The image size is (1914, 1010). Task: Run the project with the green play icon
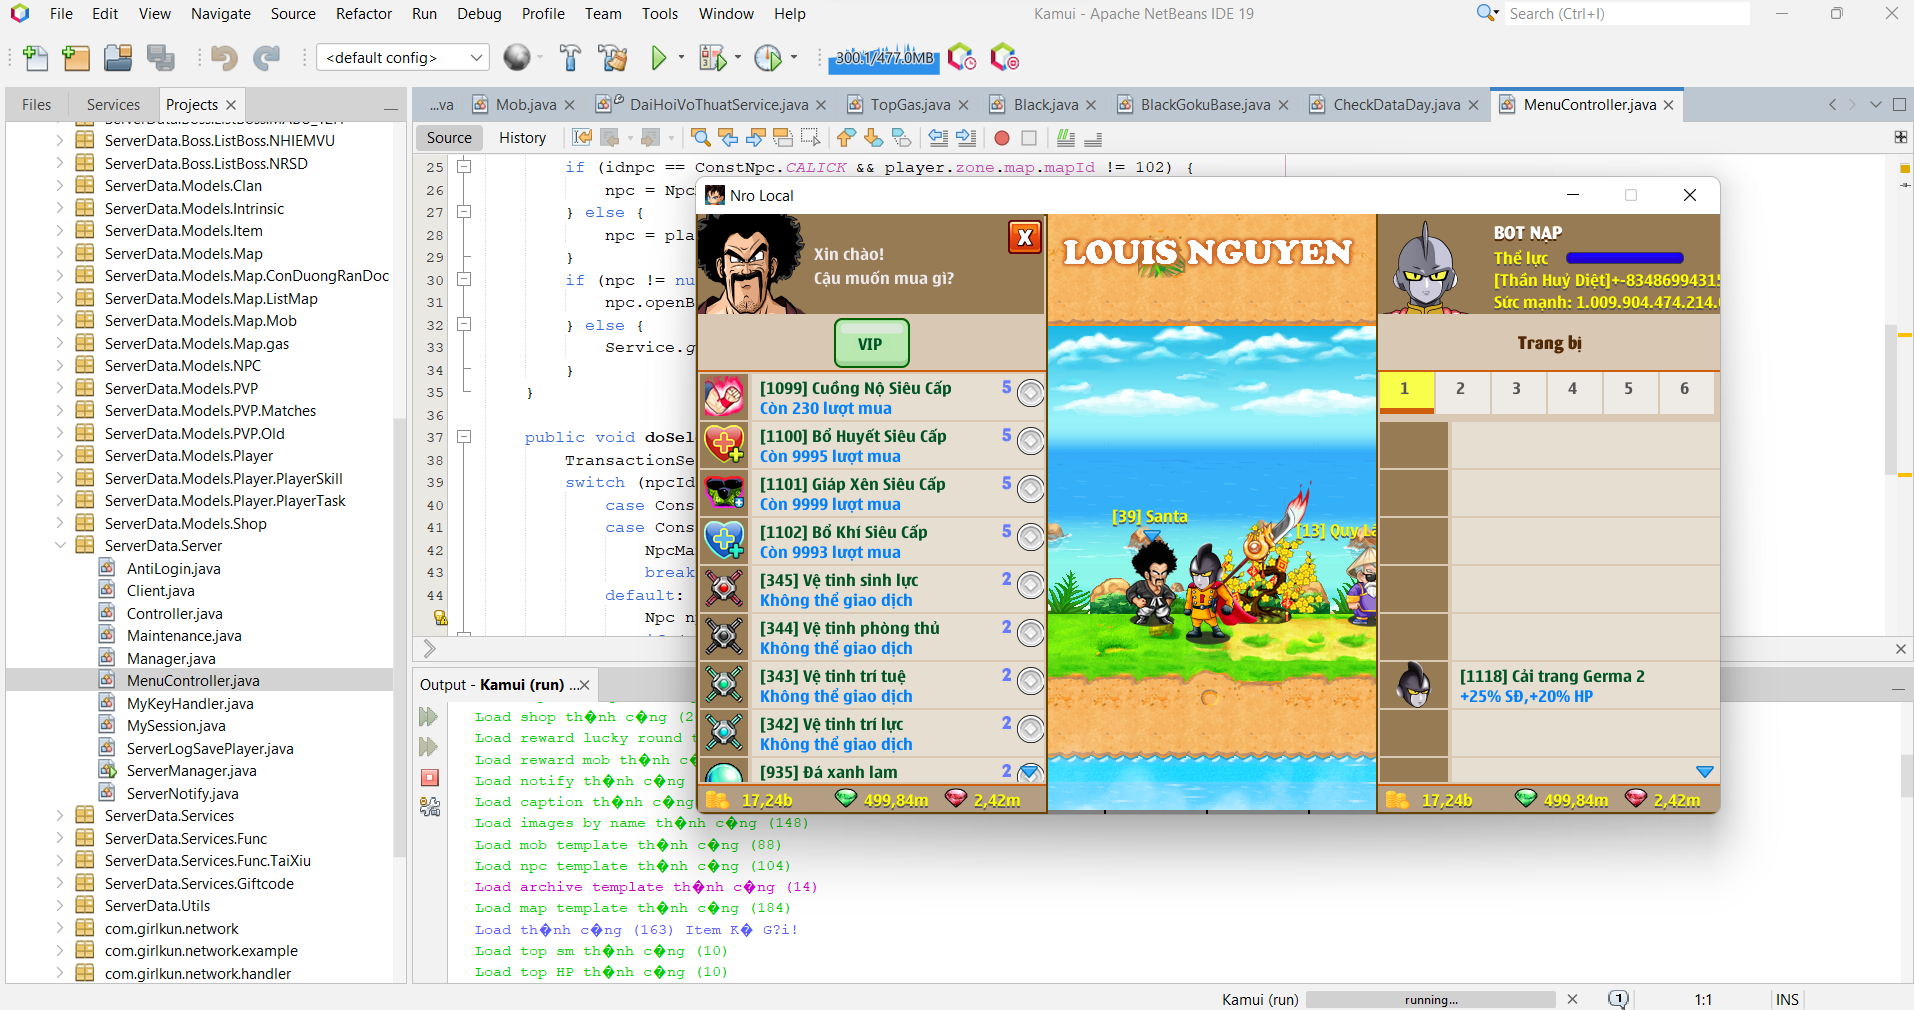[658, 58]
